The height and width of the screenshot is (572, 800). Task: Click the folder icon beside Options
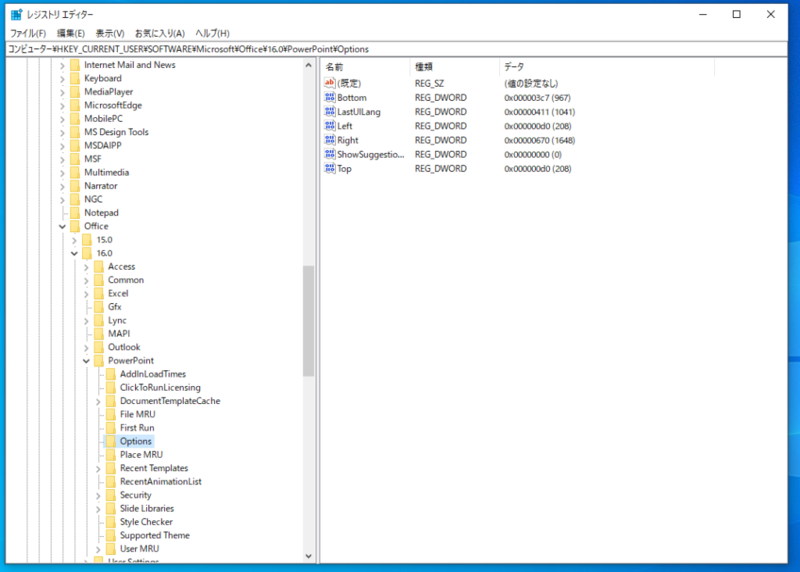click(111, 441)
